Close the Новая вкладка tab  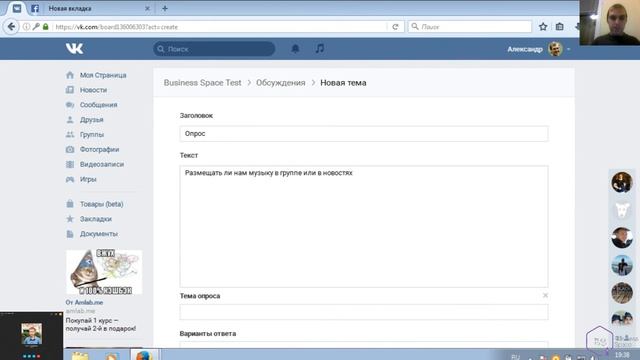tap(147, 8)
